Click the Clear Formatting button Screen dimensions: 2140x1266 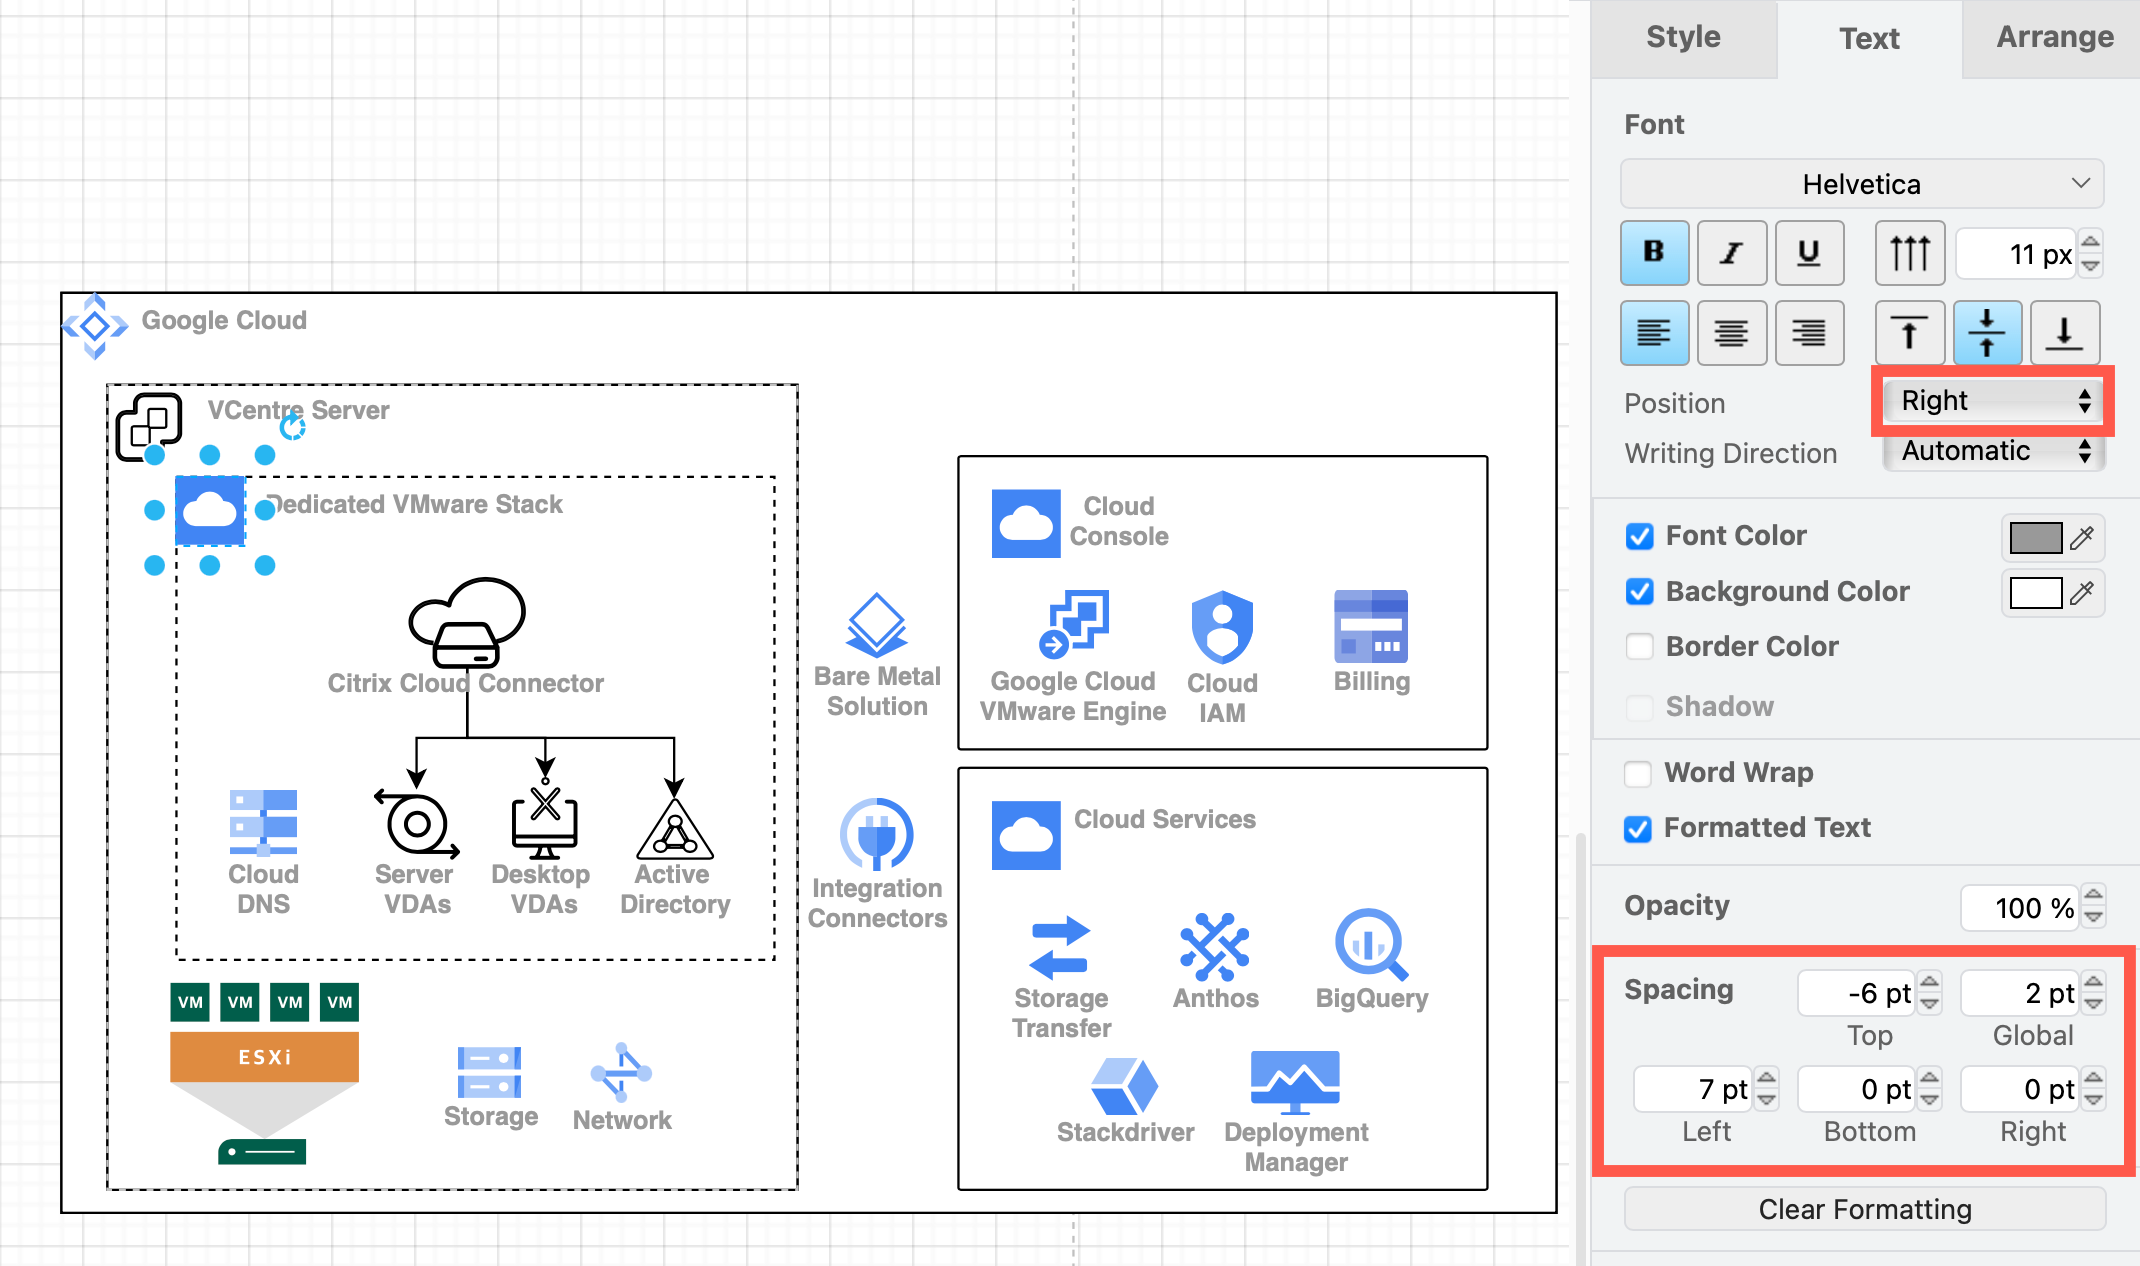click(1863, 1209)
